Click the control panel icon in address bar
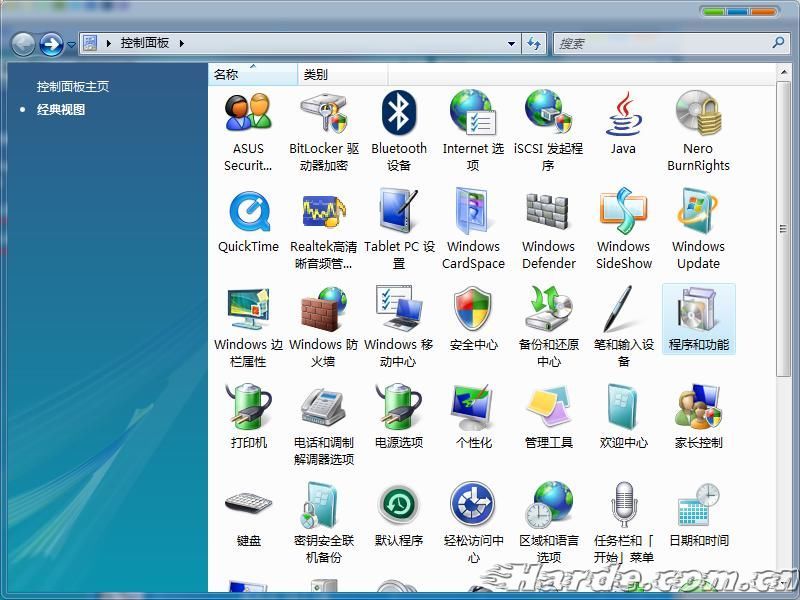The width and height of the screenshot is (800, 600). tap(90, 43)
